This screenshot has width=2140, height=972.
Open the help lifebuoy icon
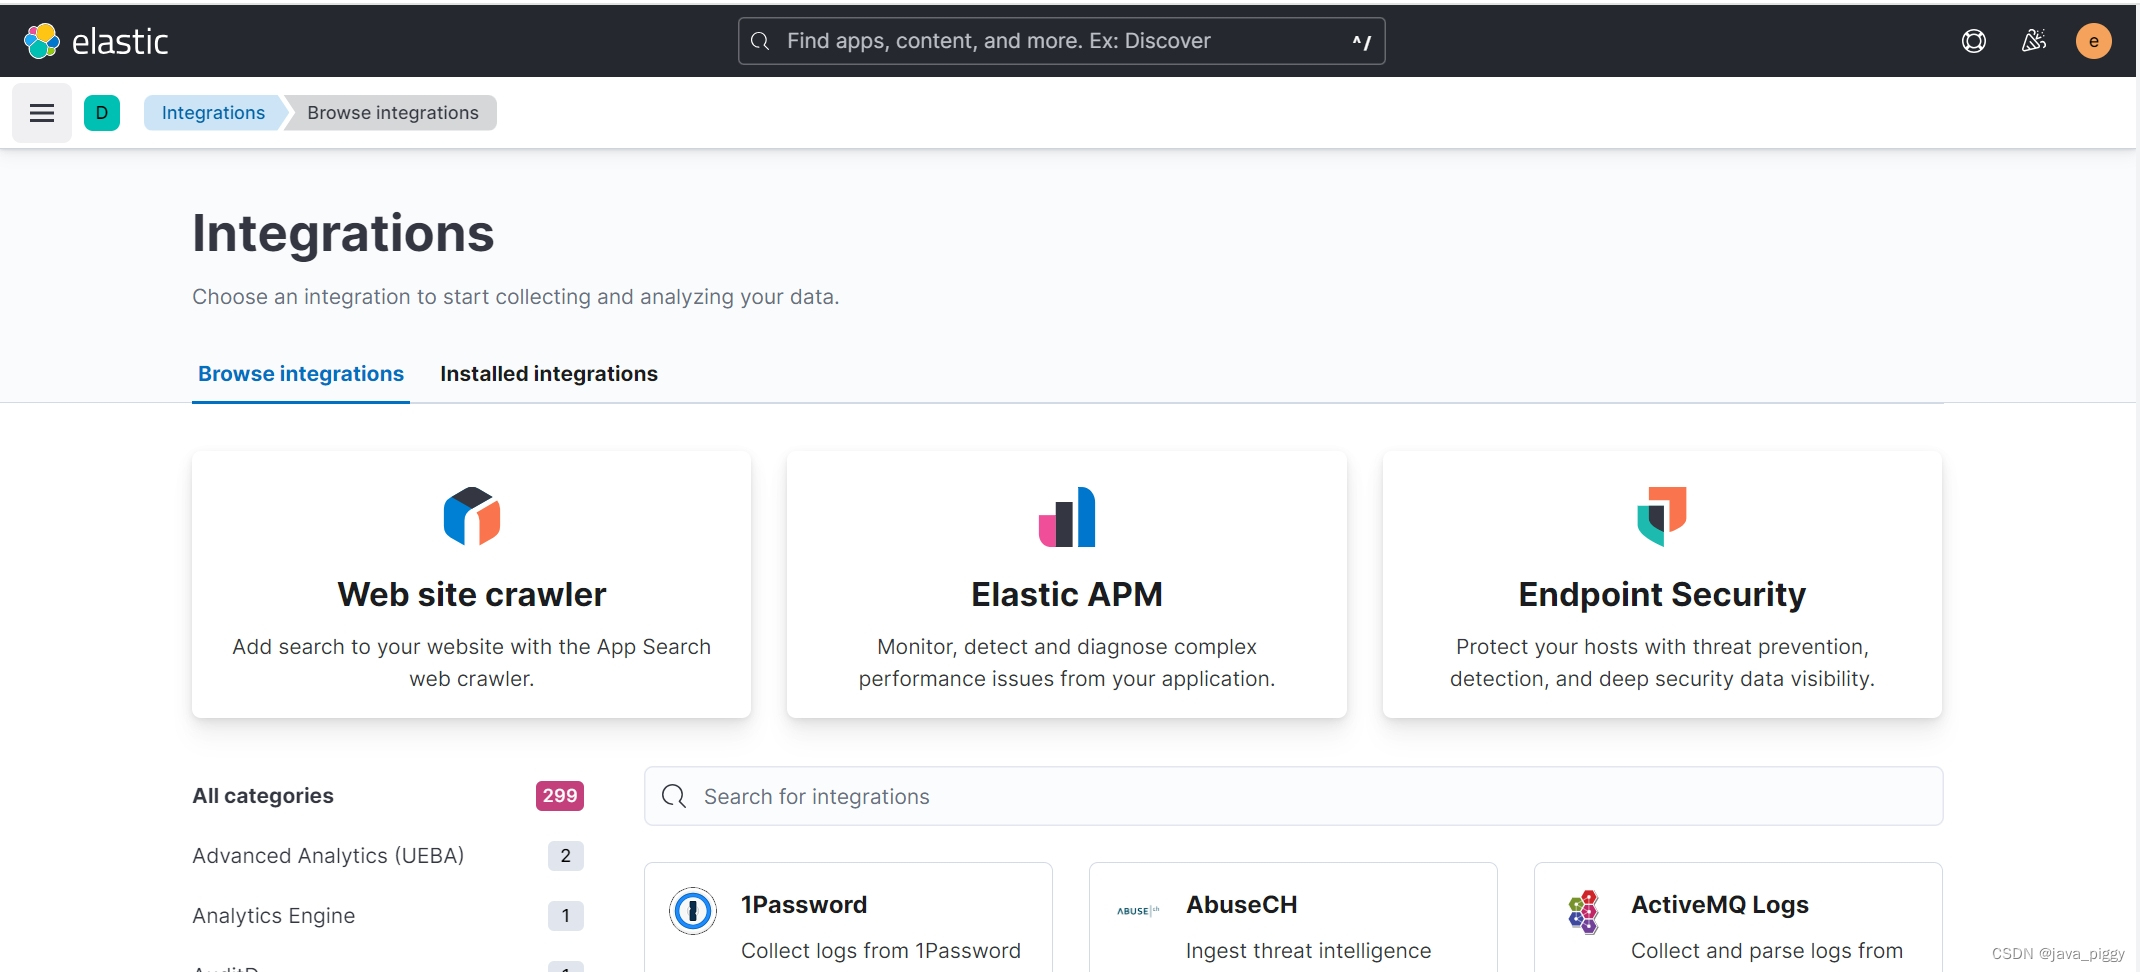coord(1973,41)
